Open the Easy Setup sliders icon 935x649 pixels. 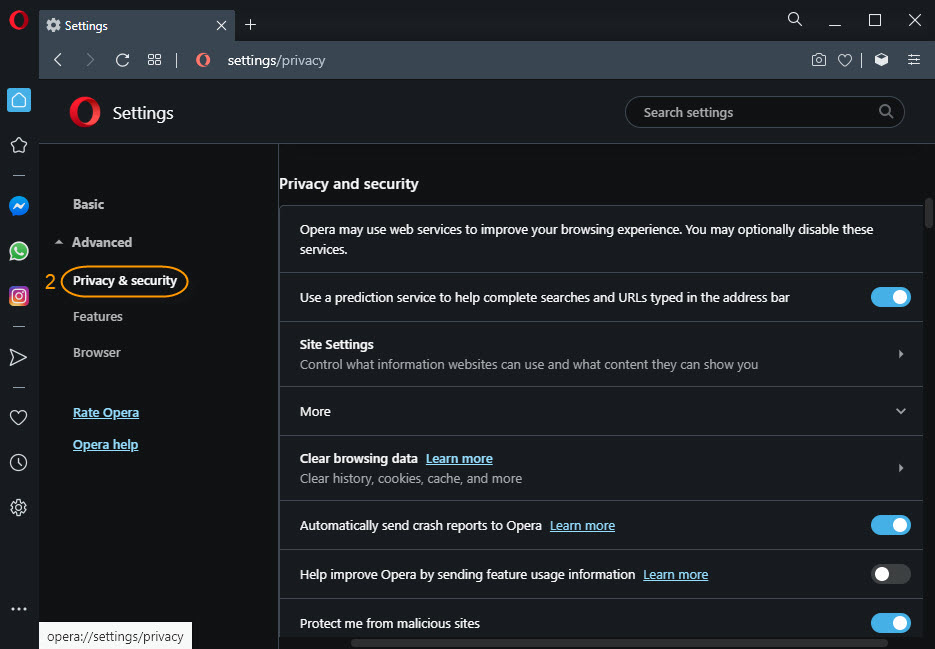click(x=914, y=60)
